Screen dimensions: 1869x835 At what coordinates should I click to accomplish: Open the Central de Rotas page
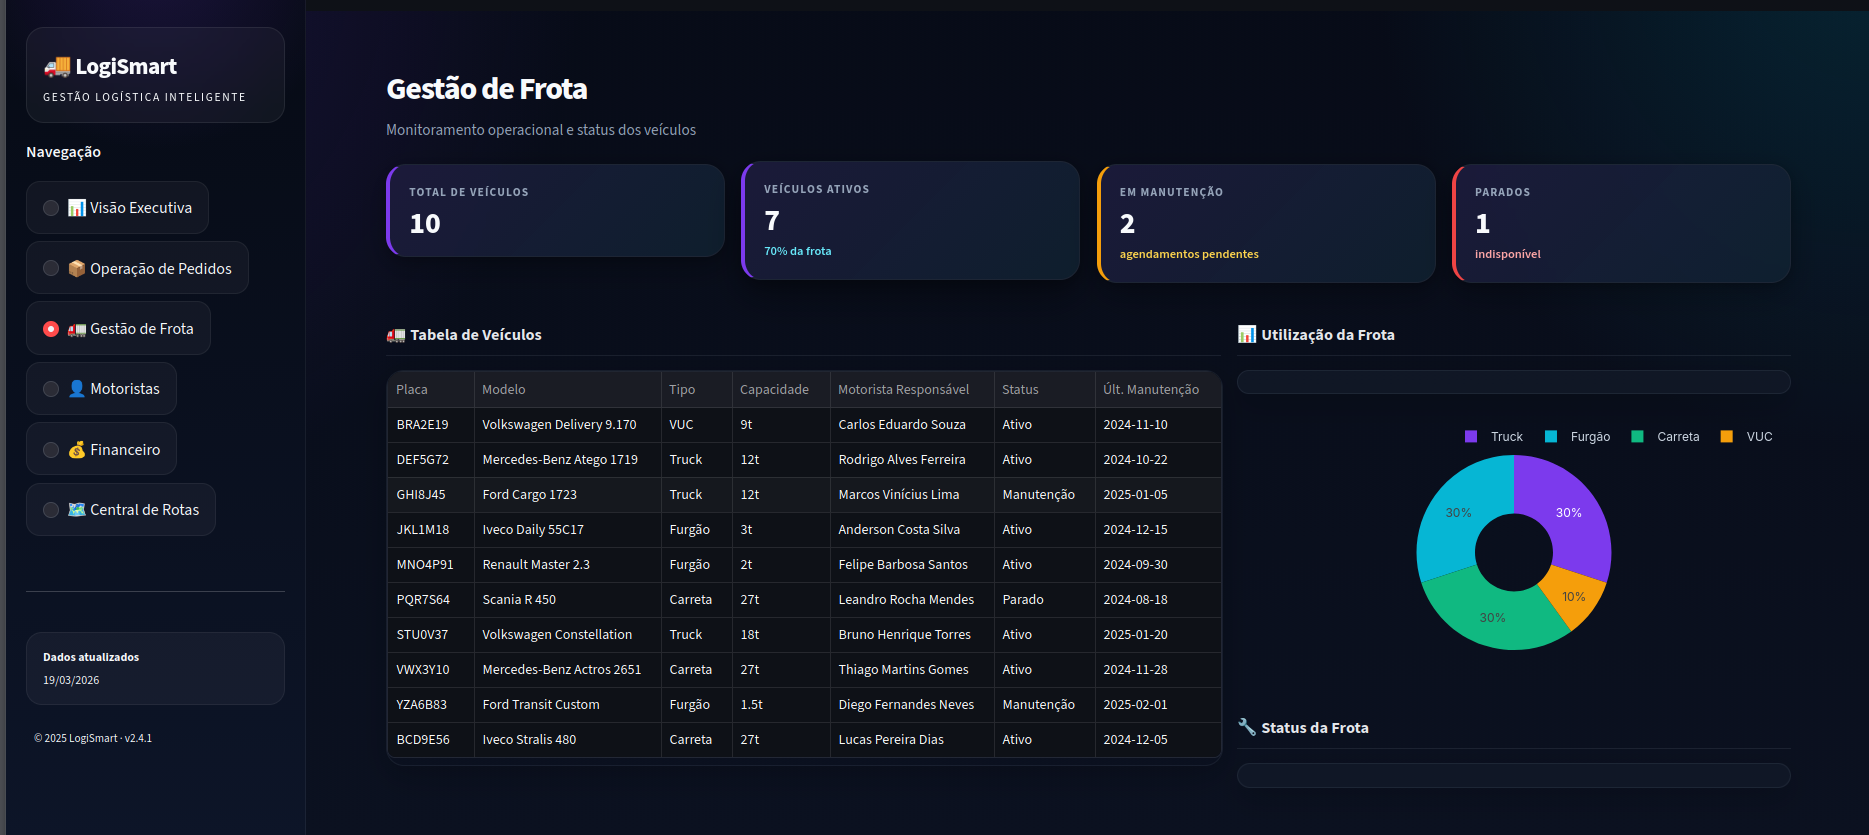click(144, 510)
